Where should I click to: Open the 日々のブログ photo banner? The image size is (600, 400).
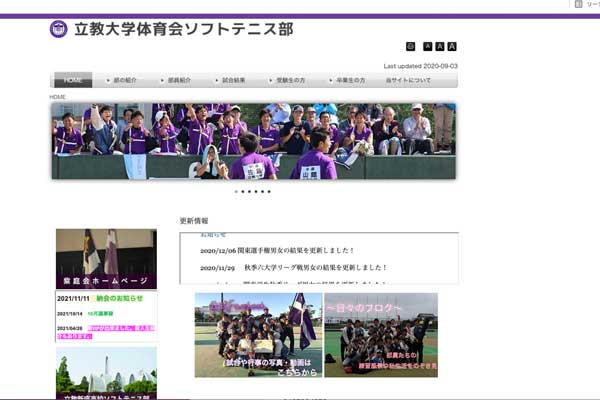[x=381, y=335]
